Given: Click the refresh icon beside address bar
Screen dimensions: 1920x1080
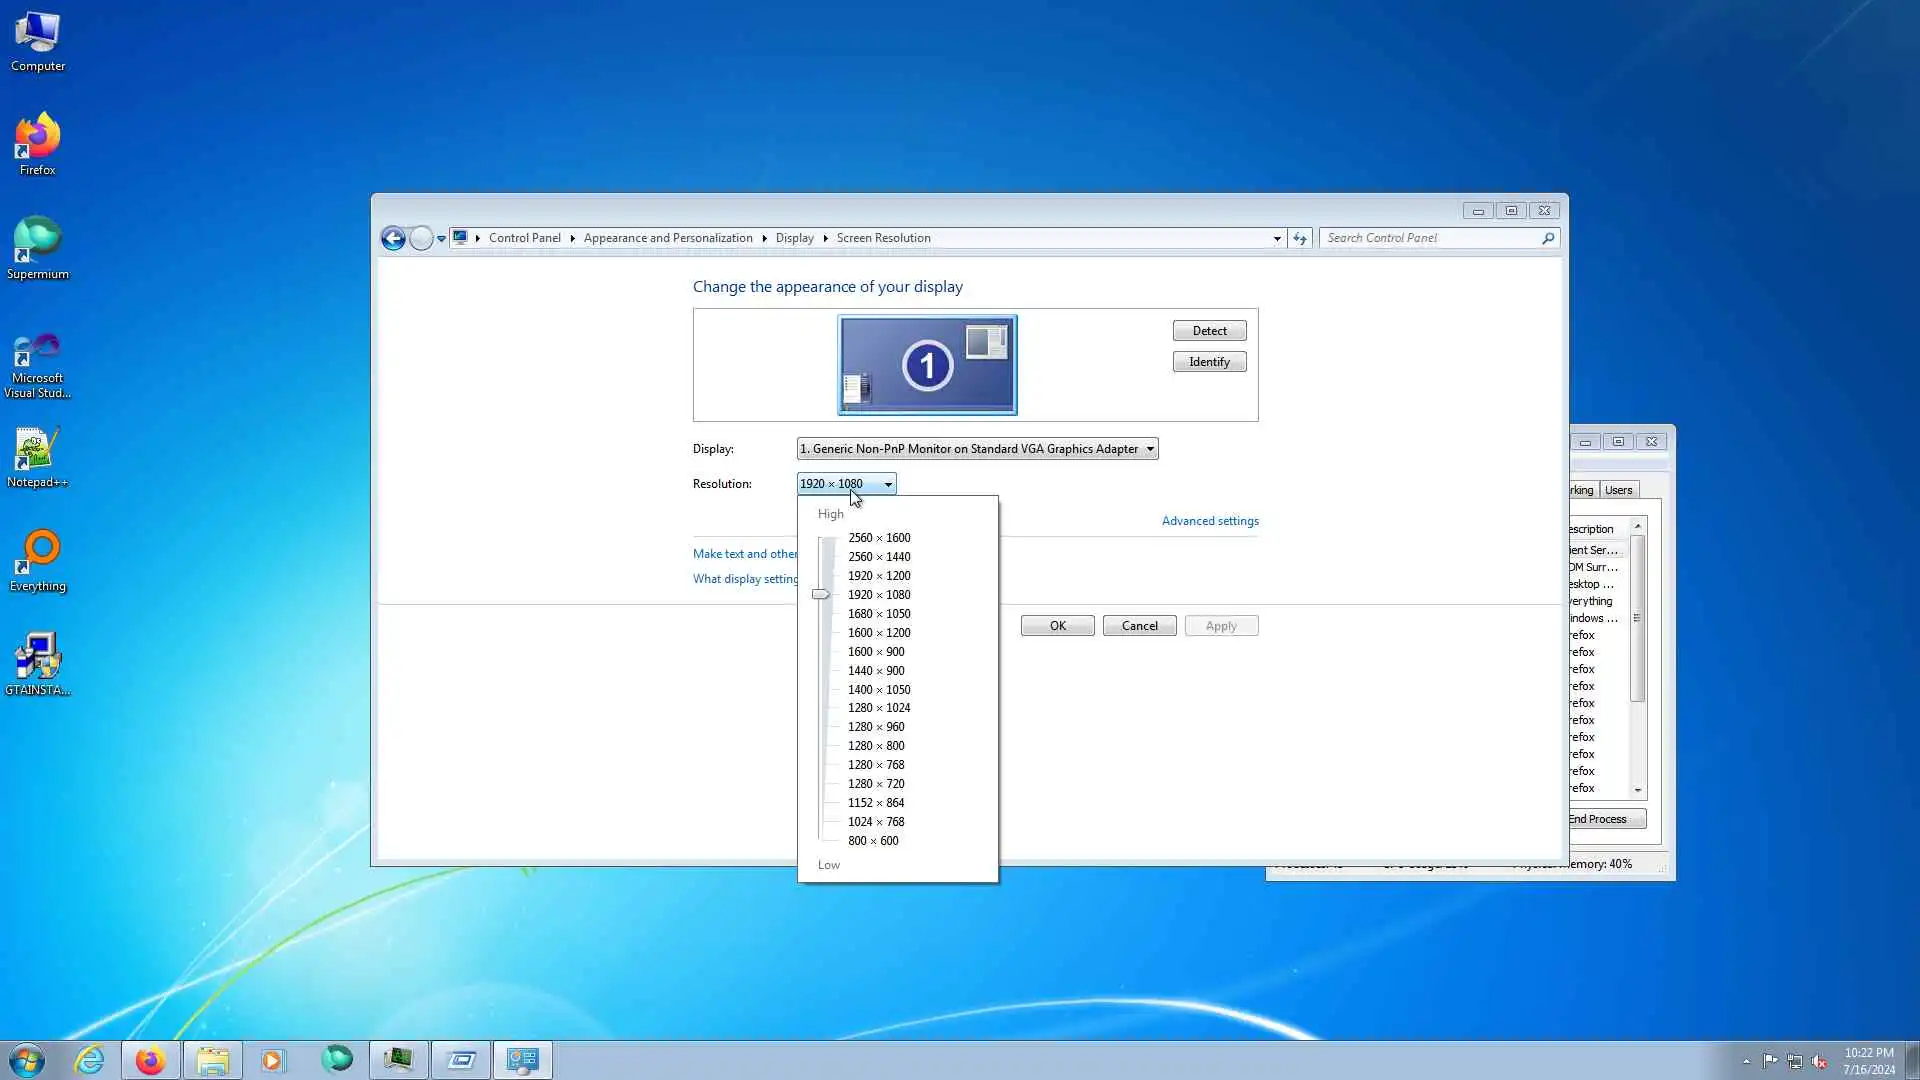Looking at the screenshot, I should [1299, 238].
